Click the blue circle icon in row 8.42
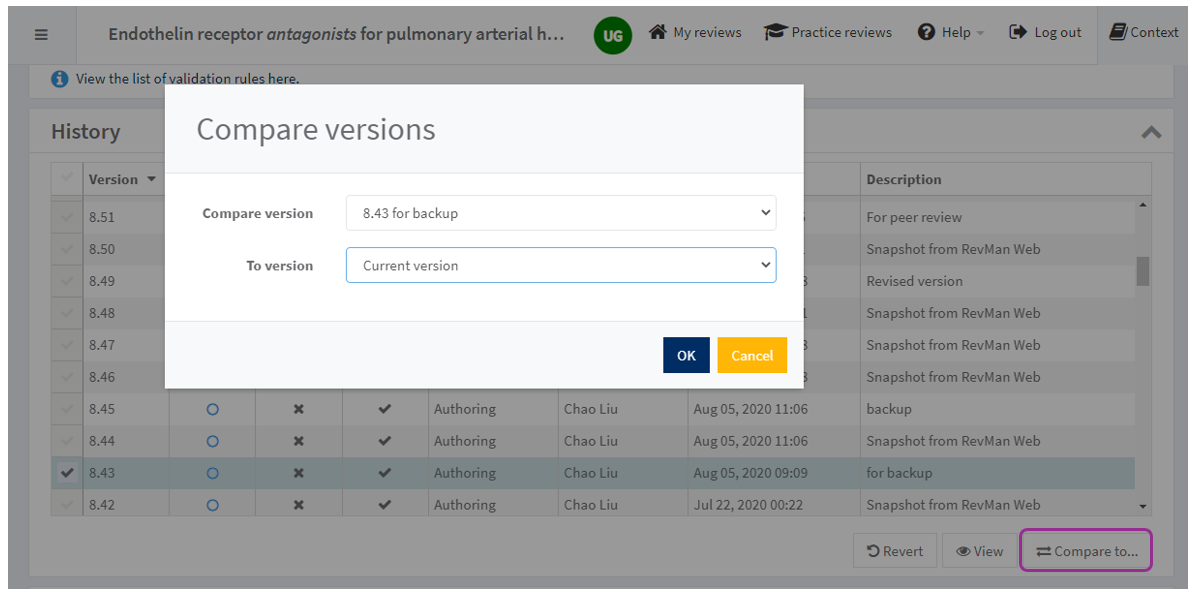This screenshot has height=597, width=1196. click(212, 505)
